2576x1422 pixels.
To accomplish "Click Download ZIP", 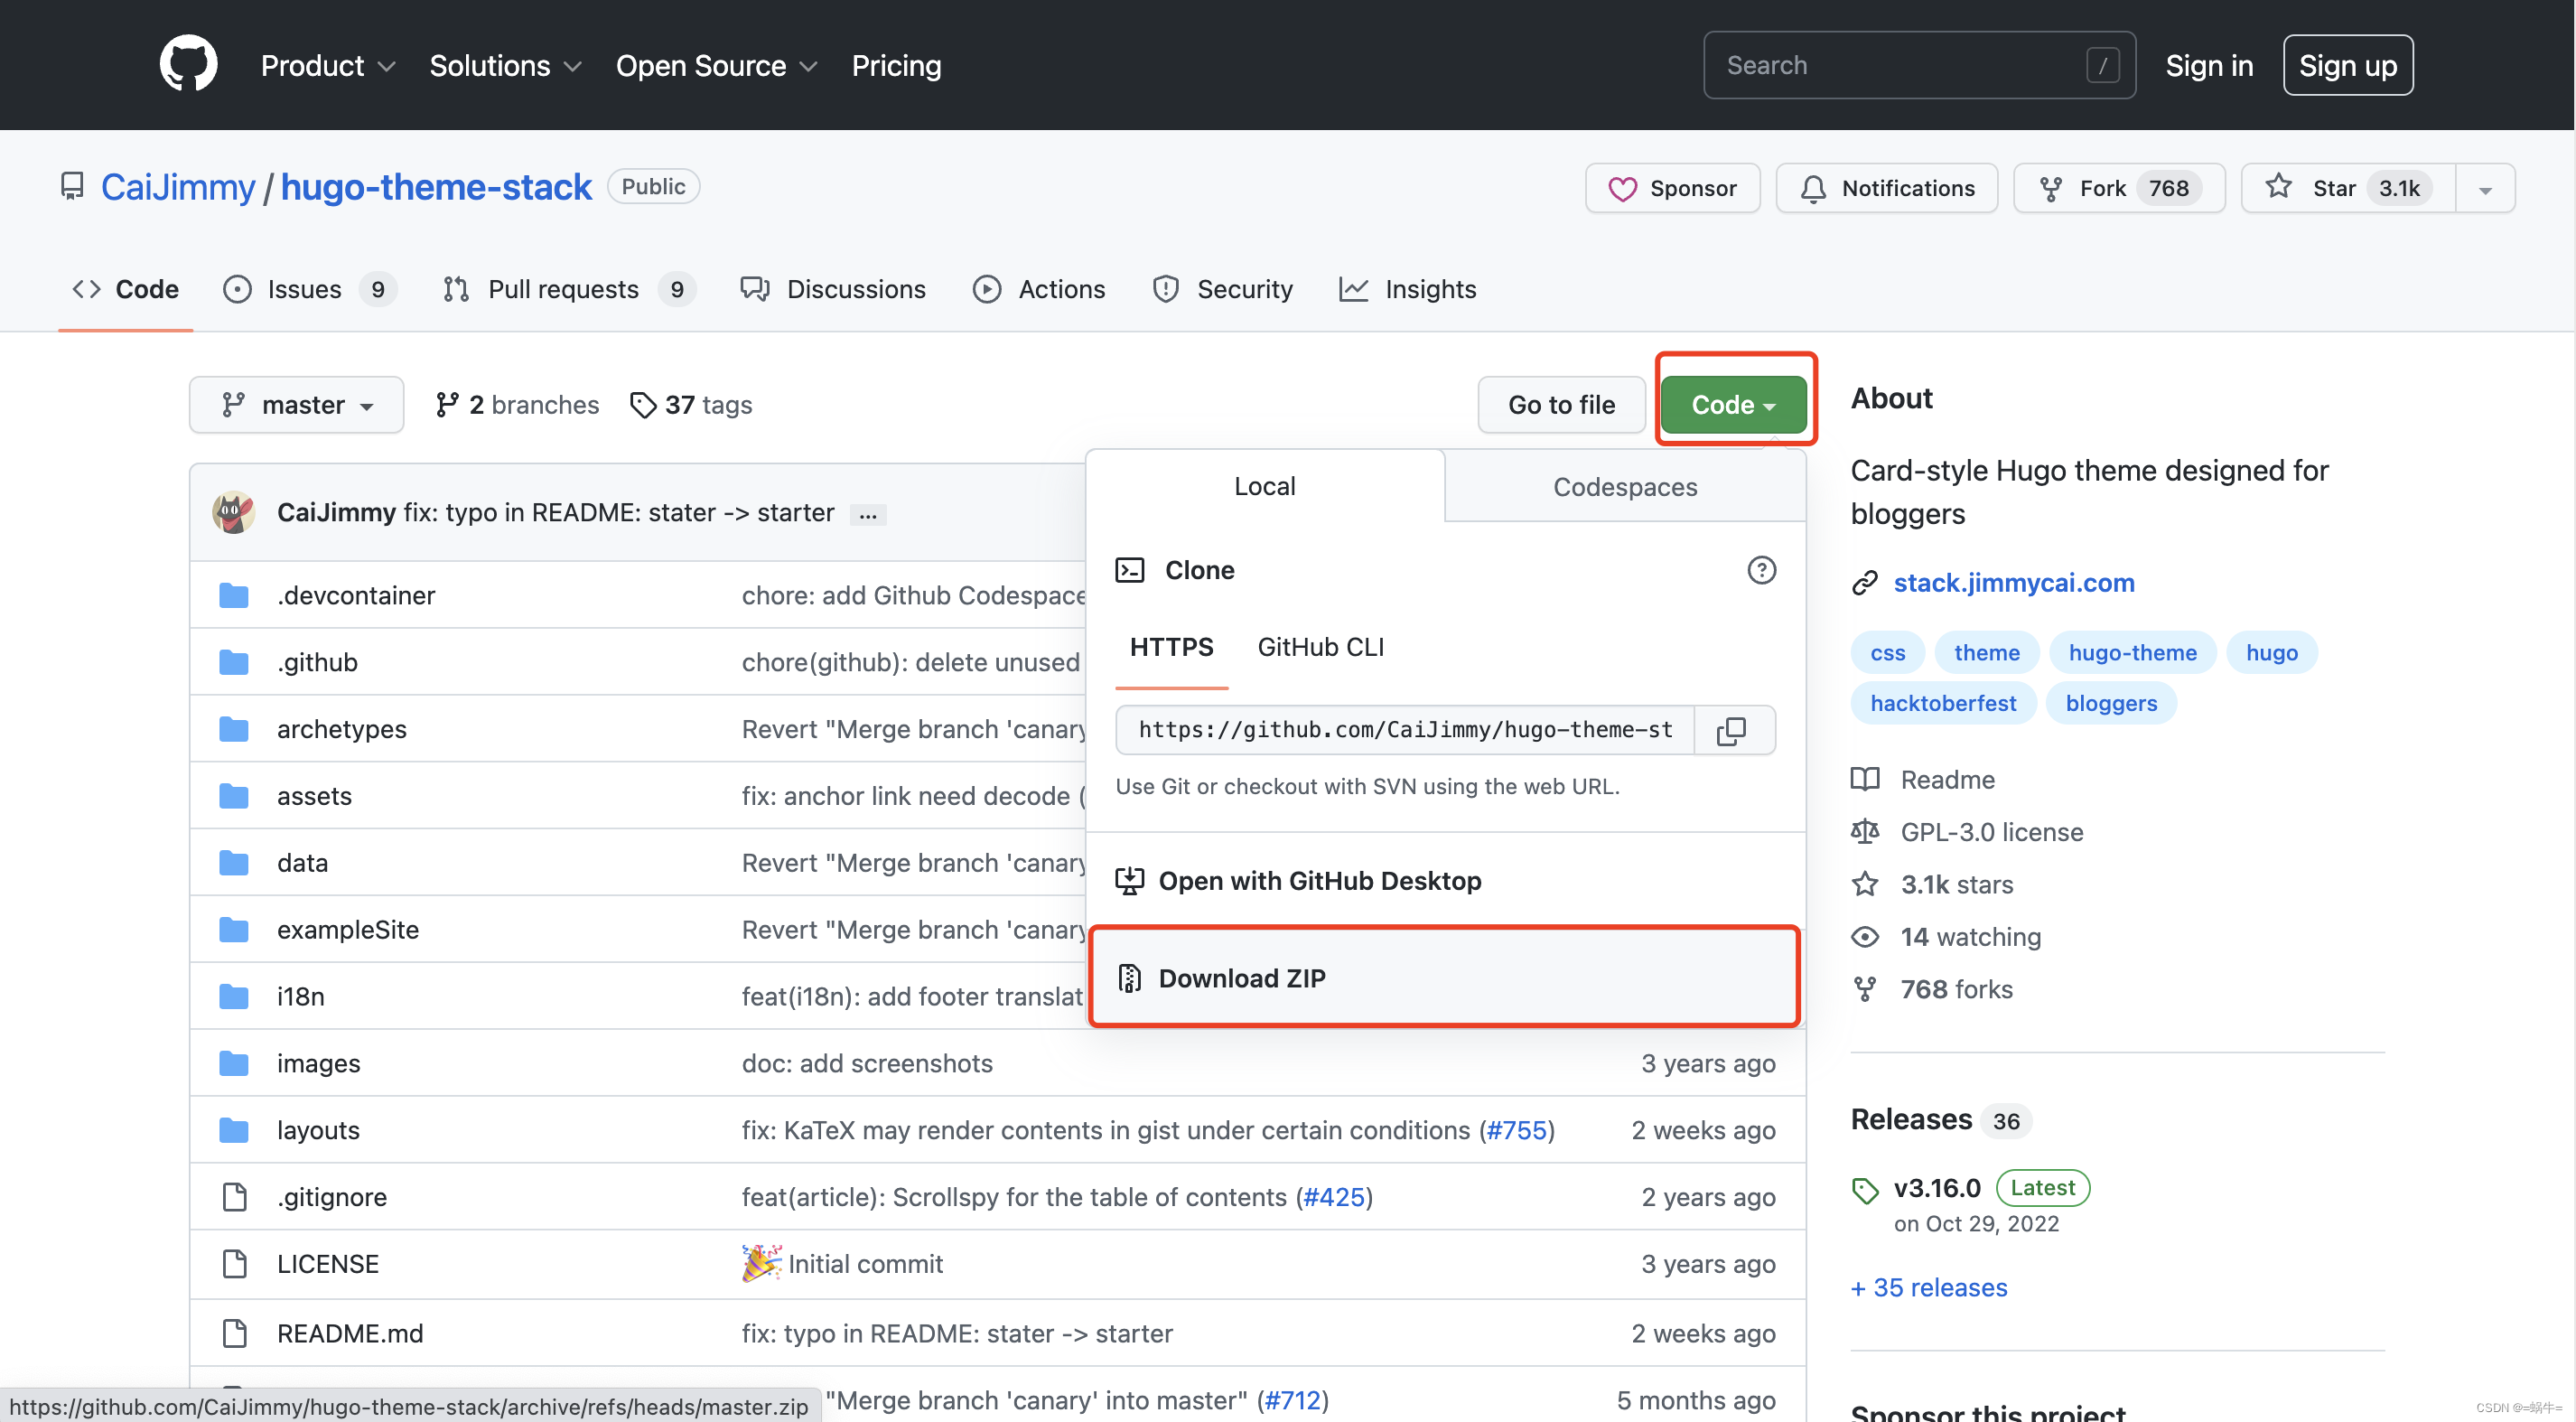I will click(x=1445, y=979).
